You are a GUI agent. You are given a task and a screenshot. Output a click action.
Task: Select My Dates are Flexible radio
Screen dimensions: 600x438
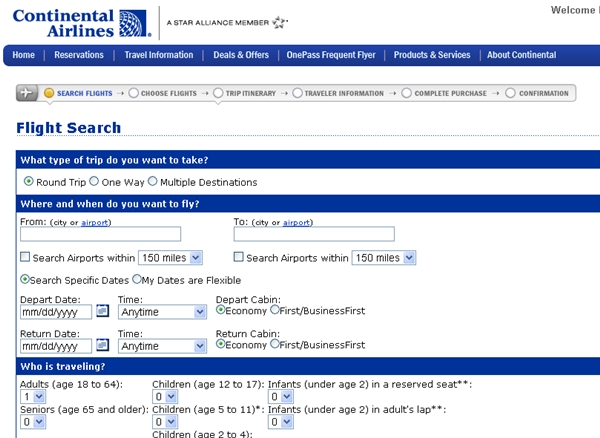pyautogui.click(x=137, y=279)
